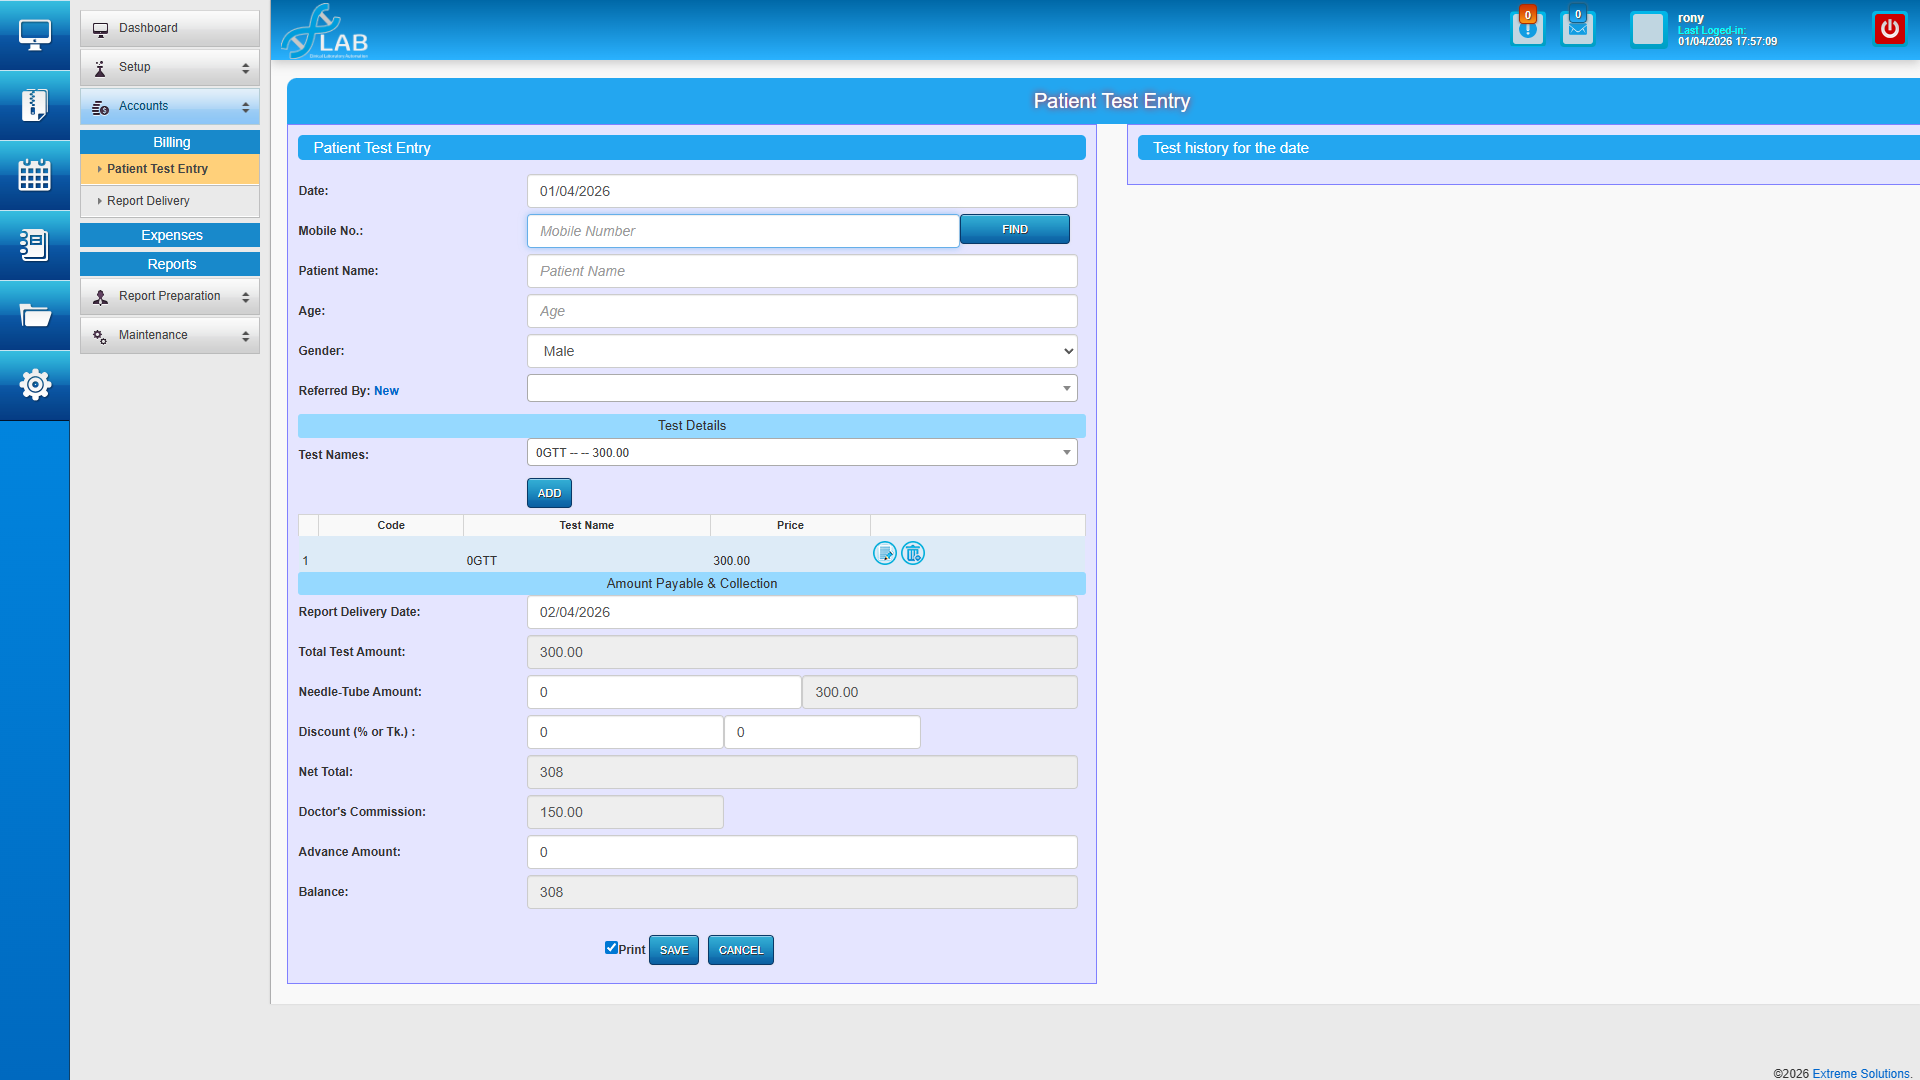Click the FIND button

point(1014,229)
